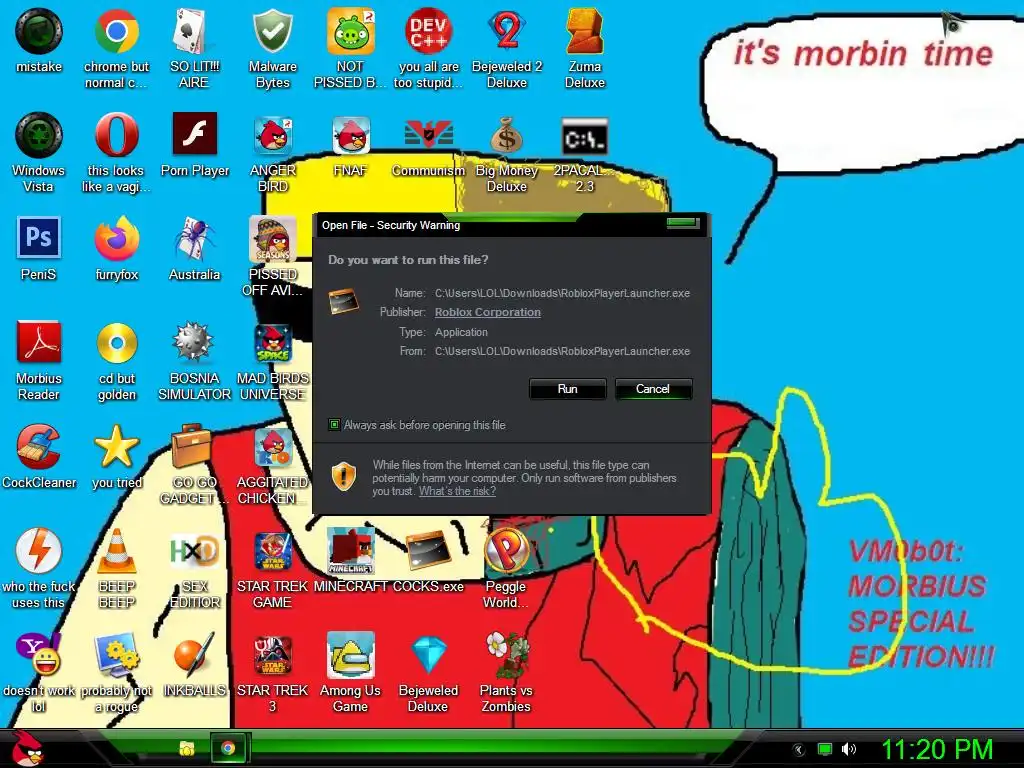
Task: Open "chrome but normal c..." Chrome icon
Action: pyautogui.click(x=116, y=31)
